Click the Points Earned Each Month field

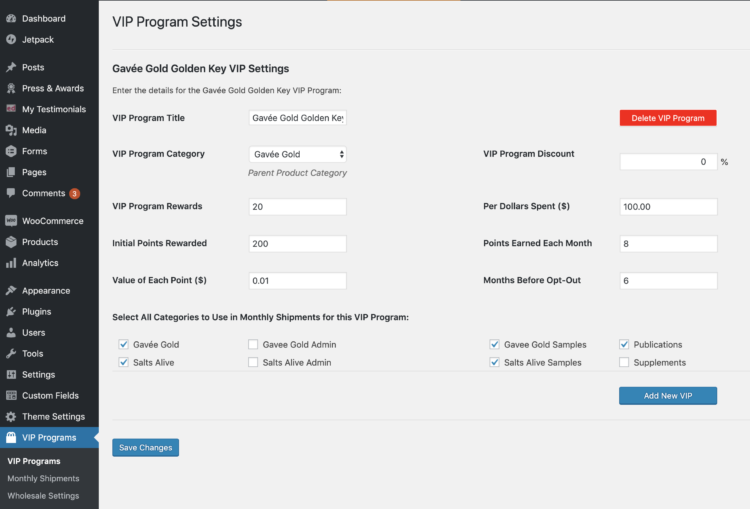(668, 244)
